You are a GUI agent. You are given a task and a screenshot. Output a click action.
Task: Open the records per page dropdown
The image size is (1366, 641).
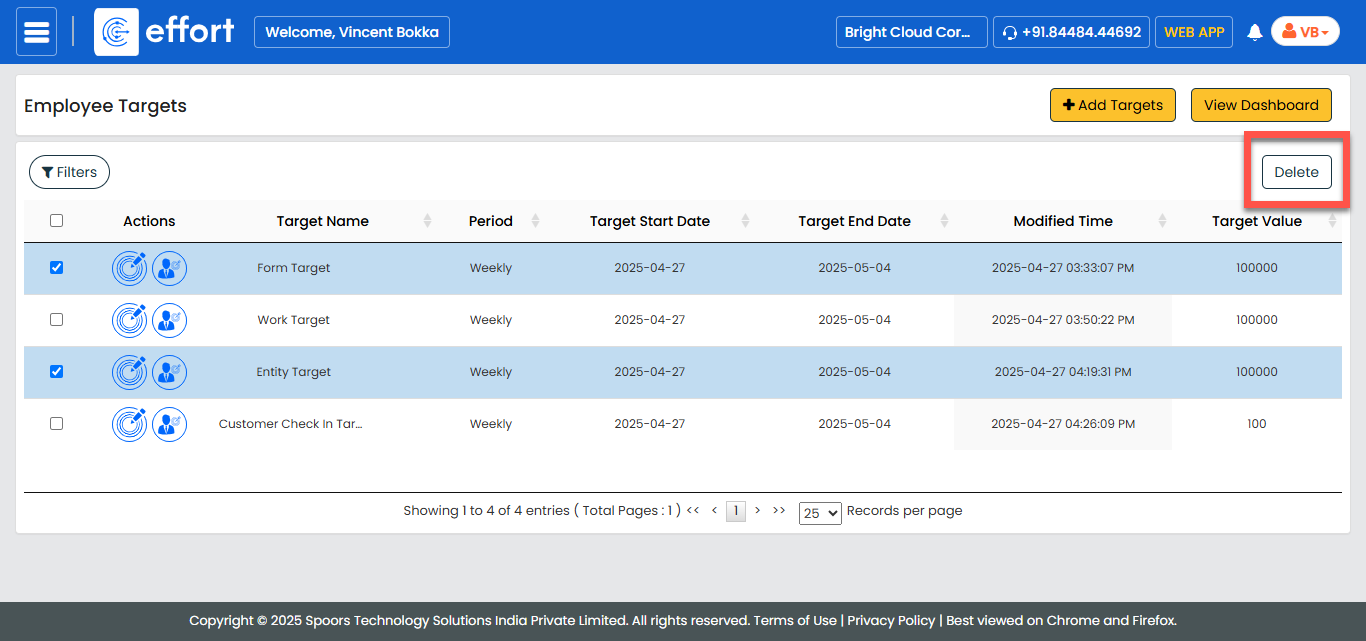pyautogui.click(x=819, y=513)
